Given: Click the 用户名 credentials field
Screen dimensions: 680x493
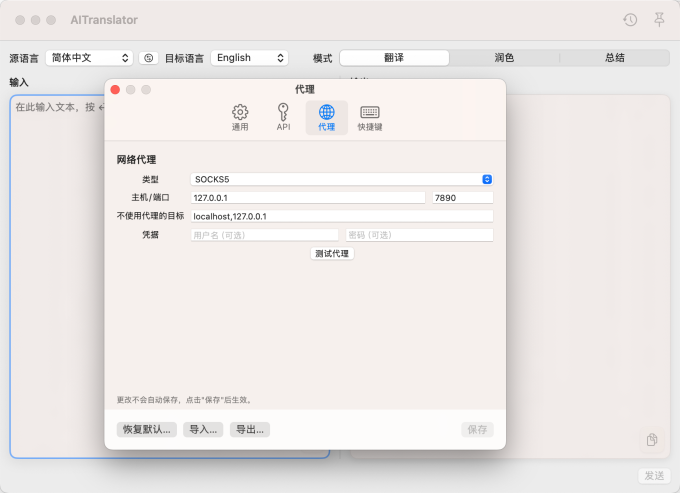Looking at the screenshot, I should (264, 235).
